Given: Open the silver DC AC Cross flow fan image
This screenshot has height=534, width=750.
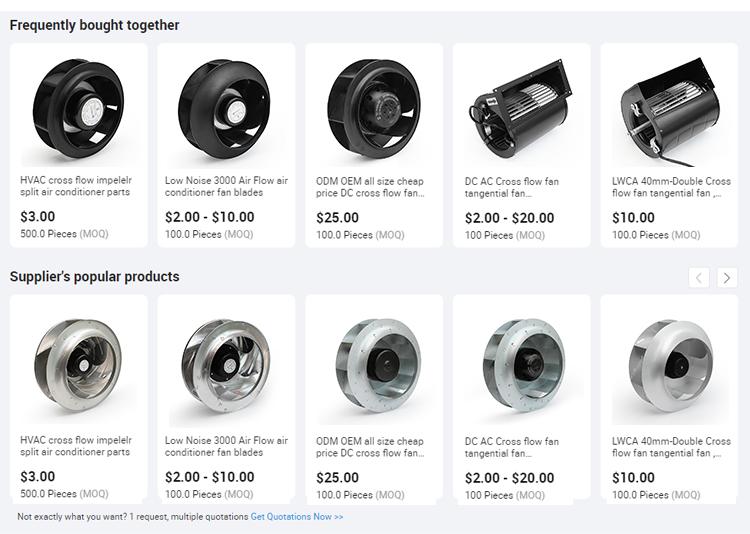Looking at the screenshot, I should pyautogui.click(x=521, y=366).
